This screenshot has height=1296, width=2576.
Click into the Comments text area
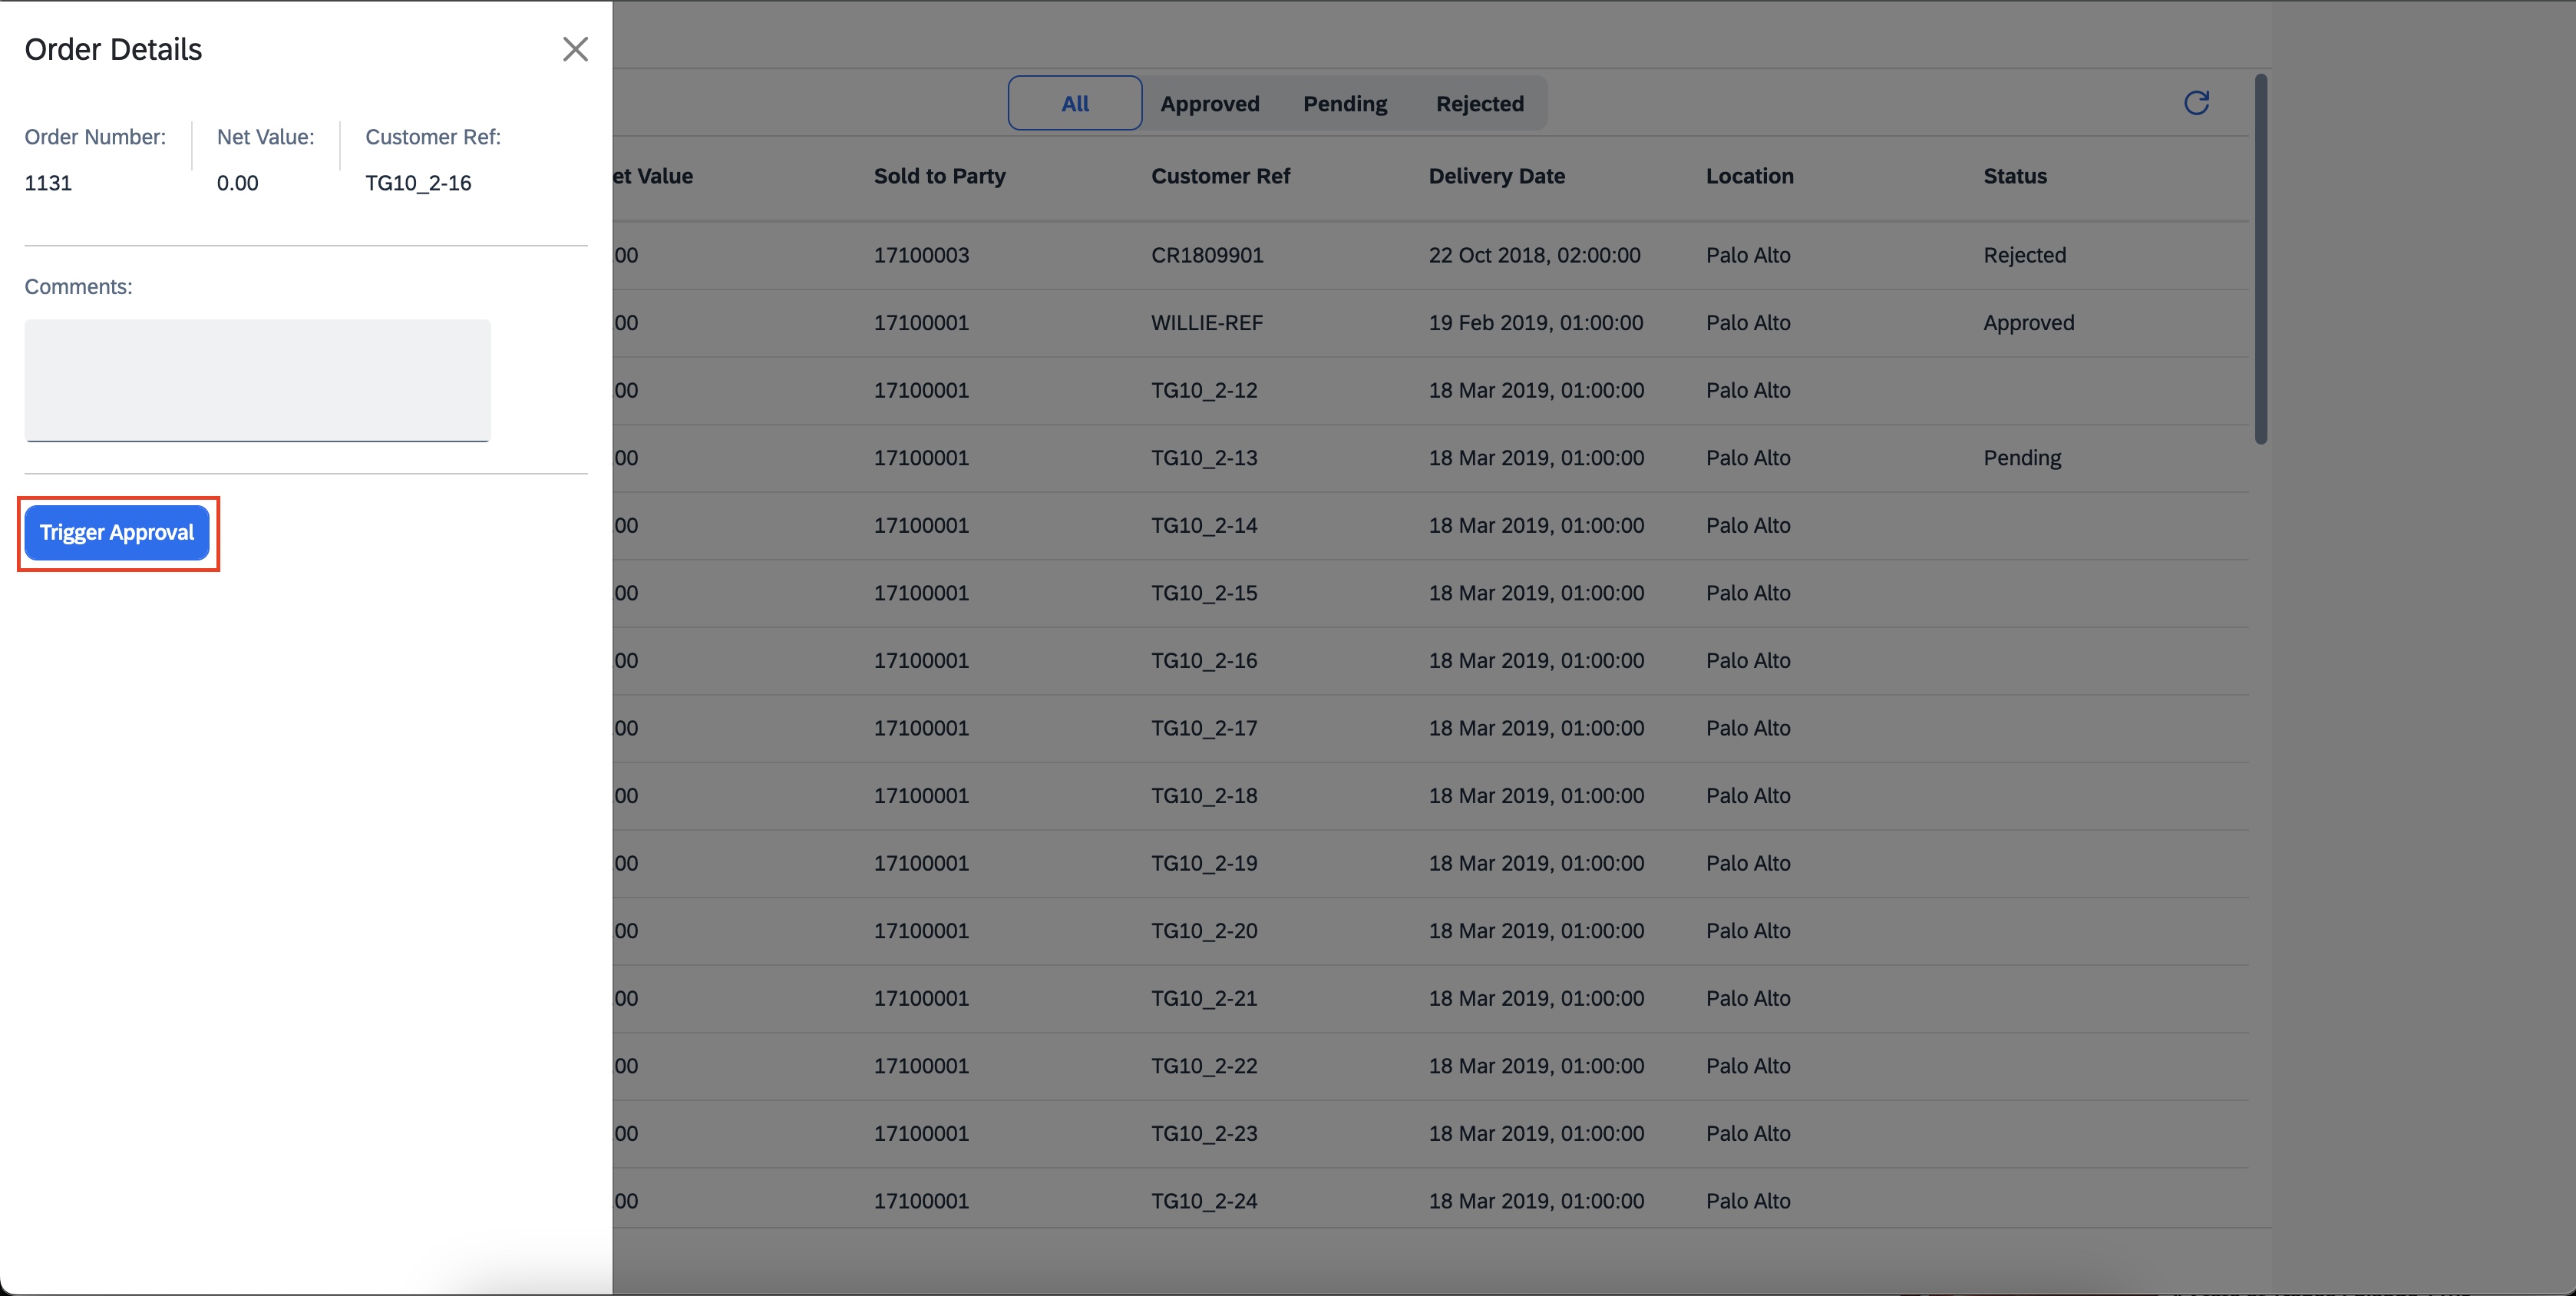click(257, 380)
